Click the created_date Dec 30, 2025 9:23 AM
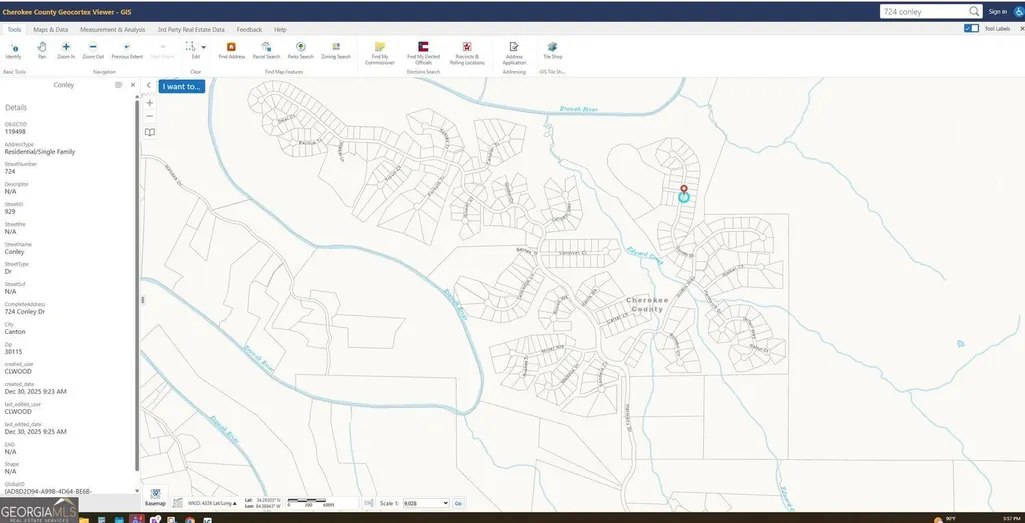This screenshot has width=1025, height=523. pyautogui.click(x=35, y=392)
